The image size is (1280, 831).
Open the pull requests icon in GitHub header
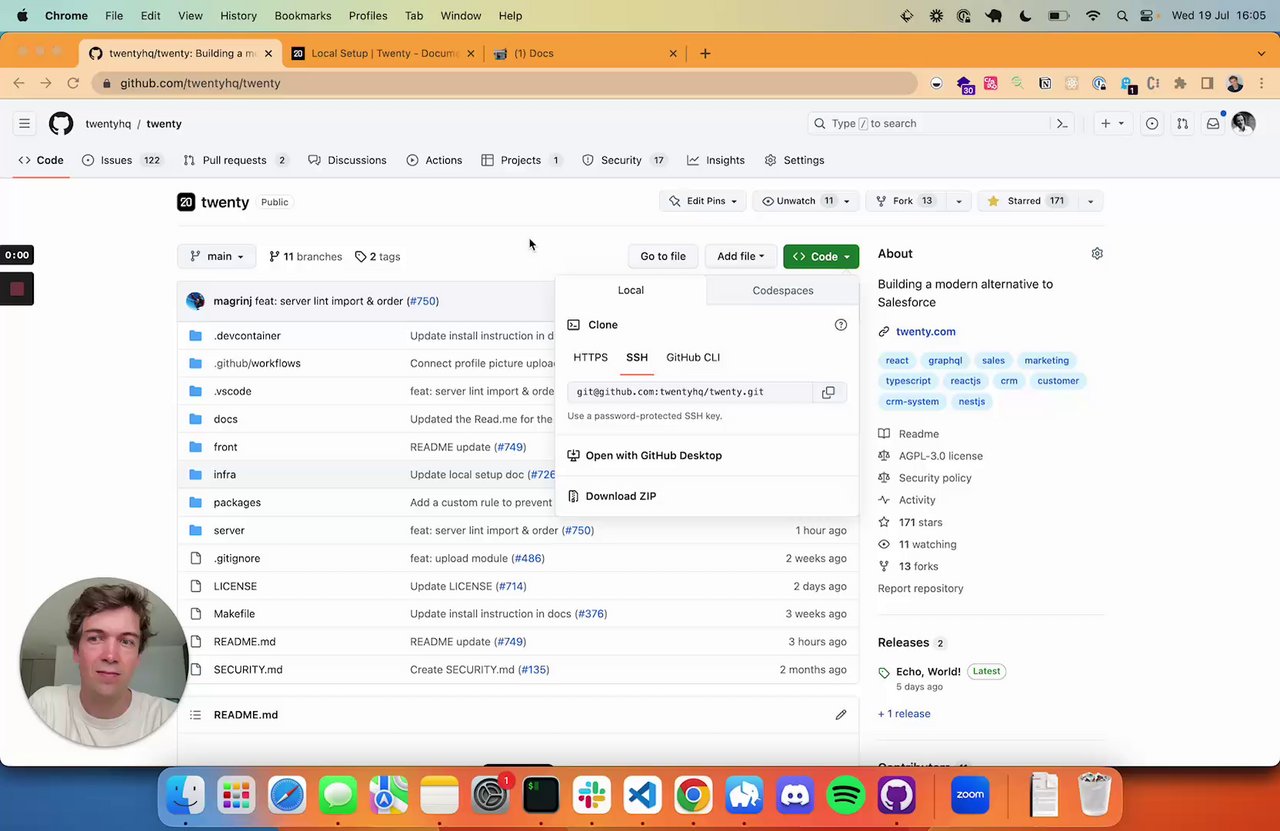pos(1182,123)
